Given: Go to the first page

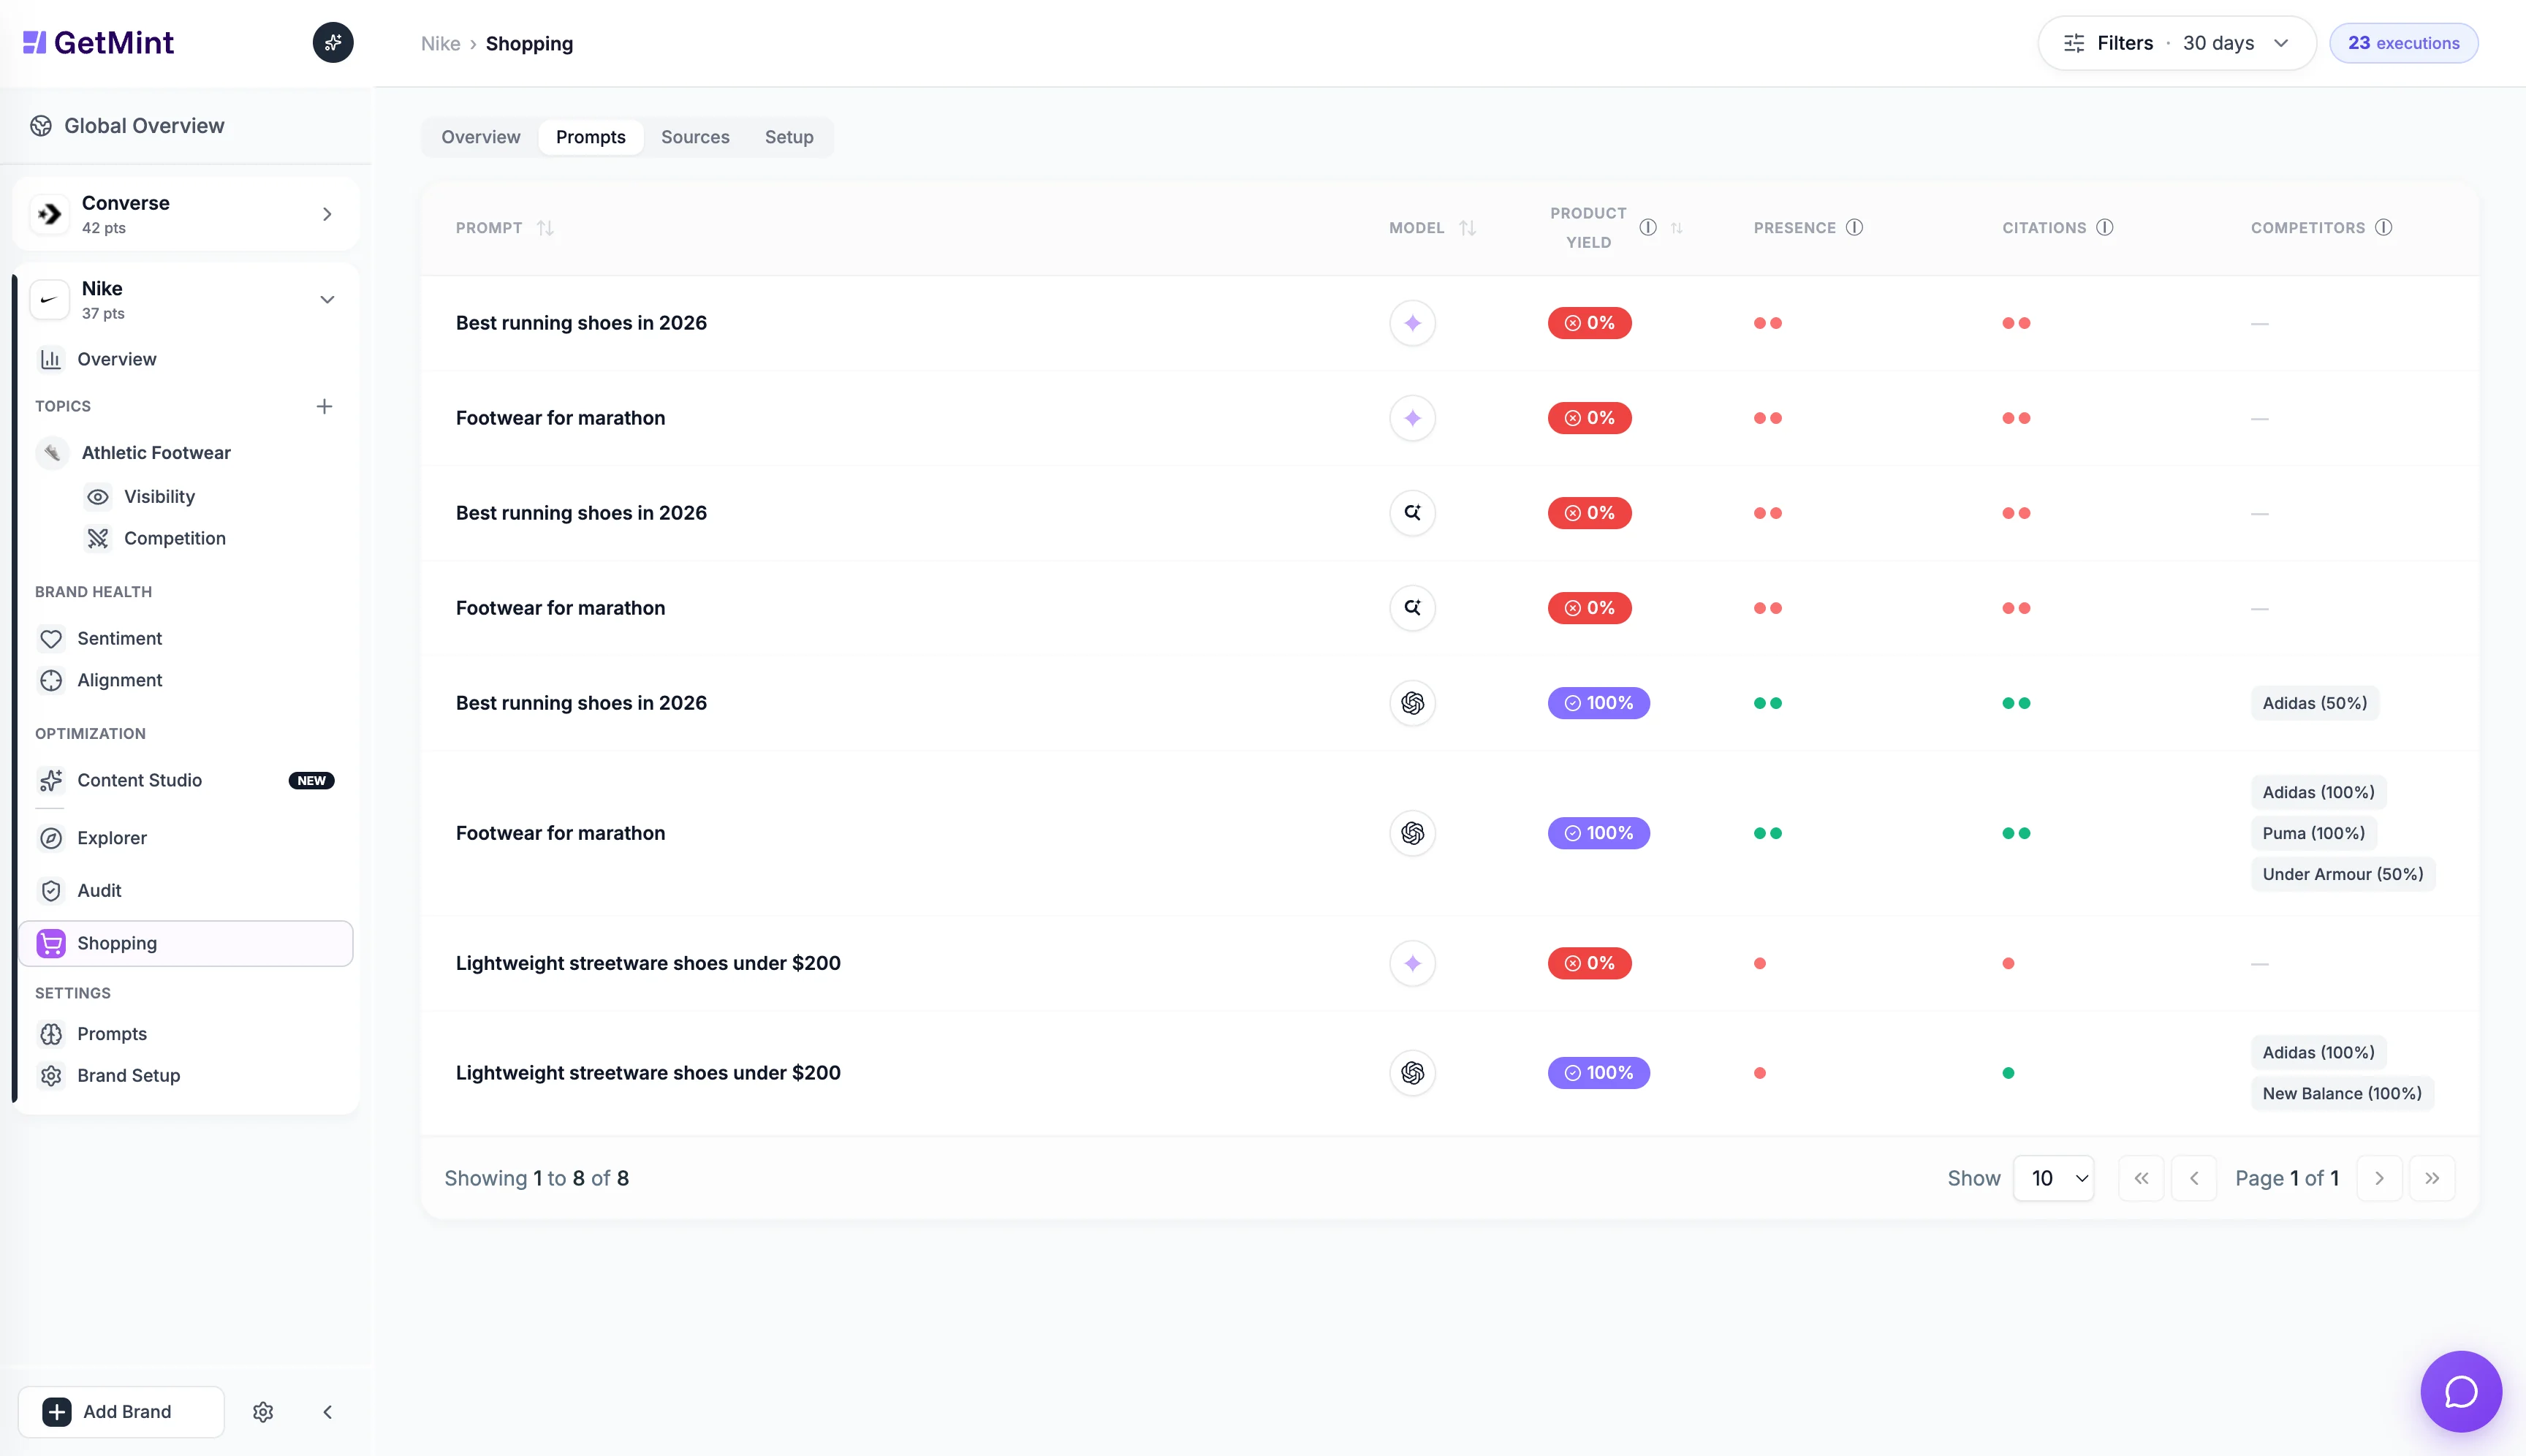Looking at the screenshot, I should [2141, 1178].
